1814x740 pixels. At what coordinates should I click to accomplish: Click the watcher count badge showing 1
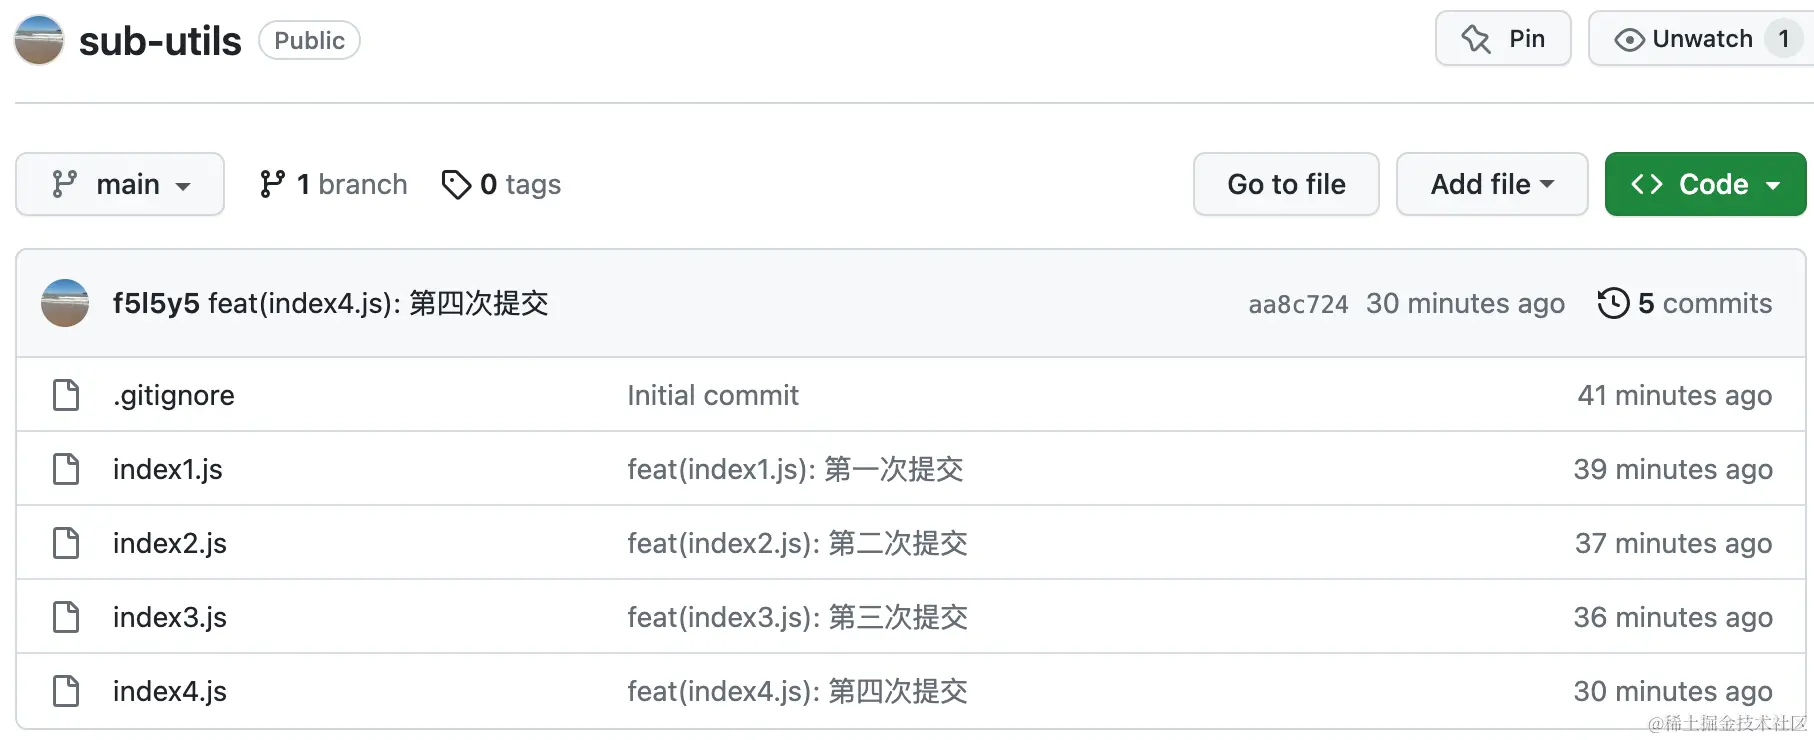pos(1783,39)
